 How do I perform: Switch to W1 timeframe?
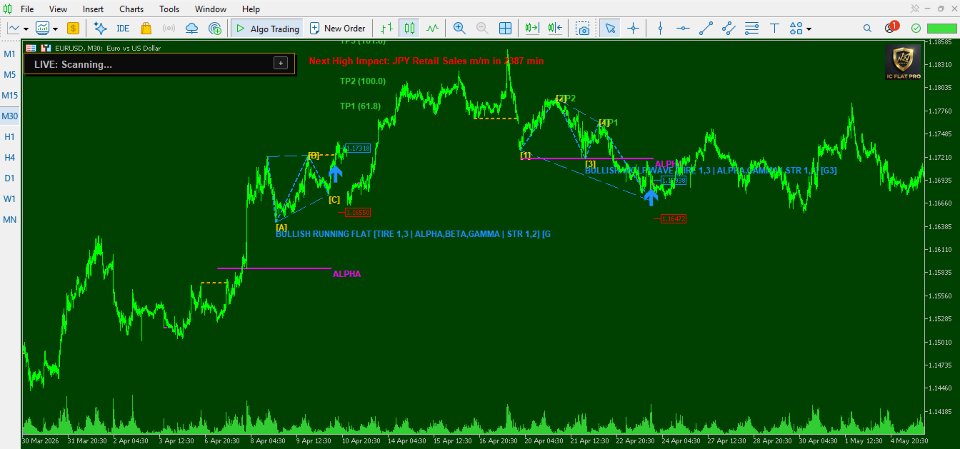click(10, 198)
